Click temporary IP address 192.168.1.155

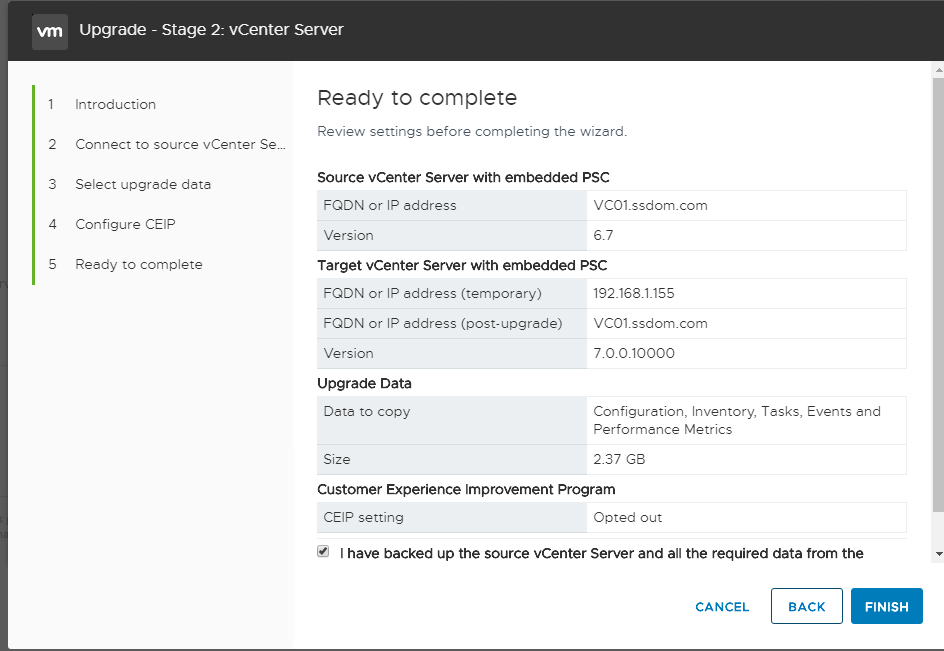[x=633, y=293]
